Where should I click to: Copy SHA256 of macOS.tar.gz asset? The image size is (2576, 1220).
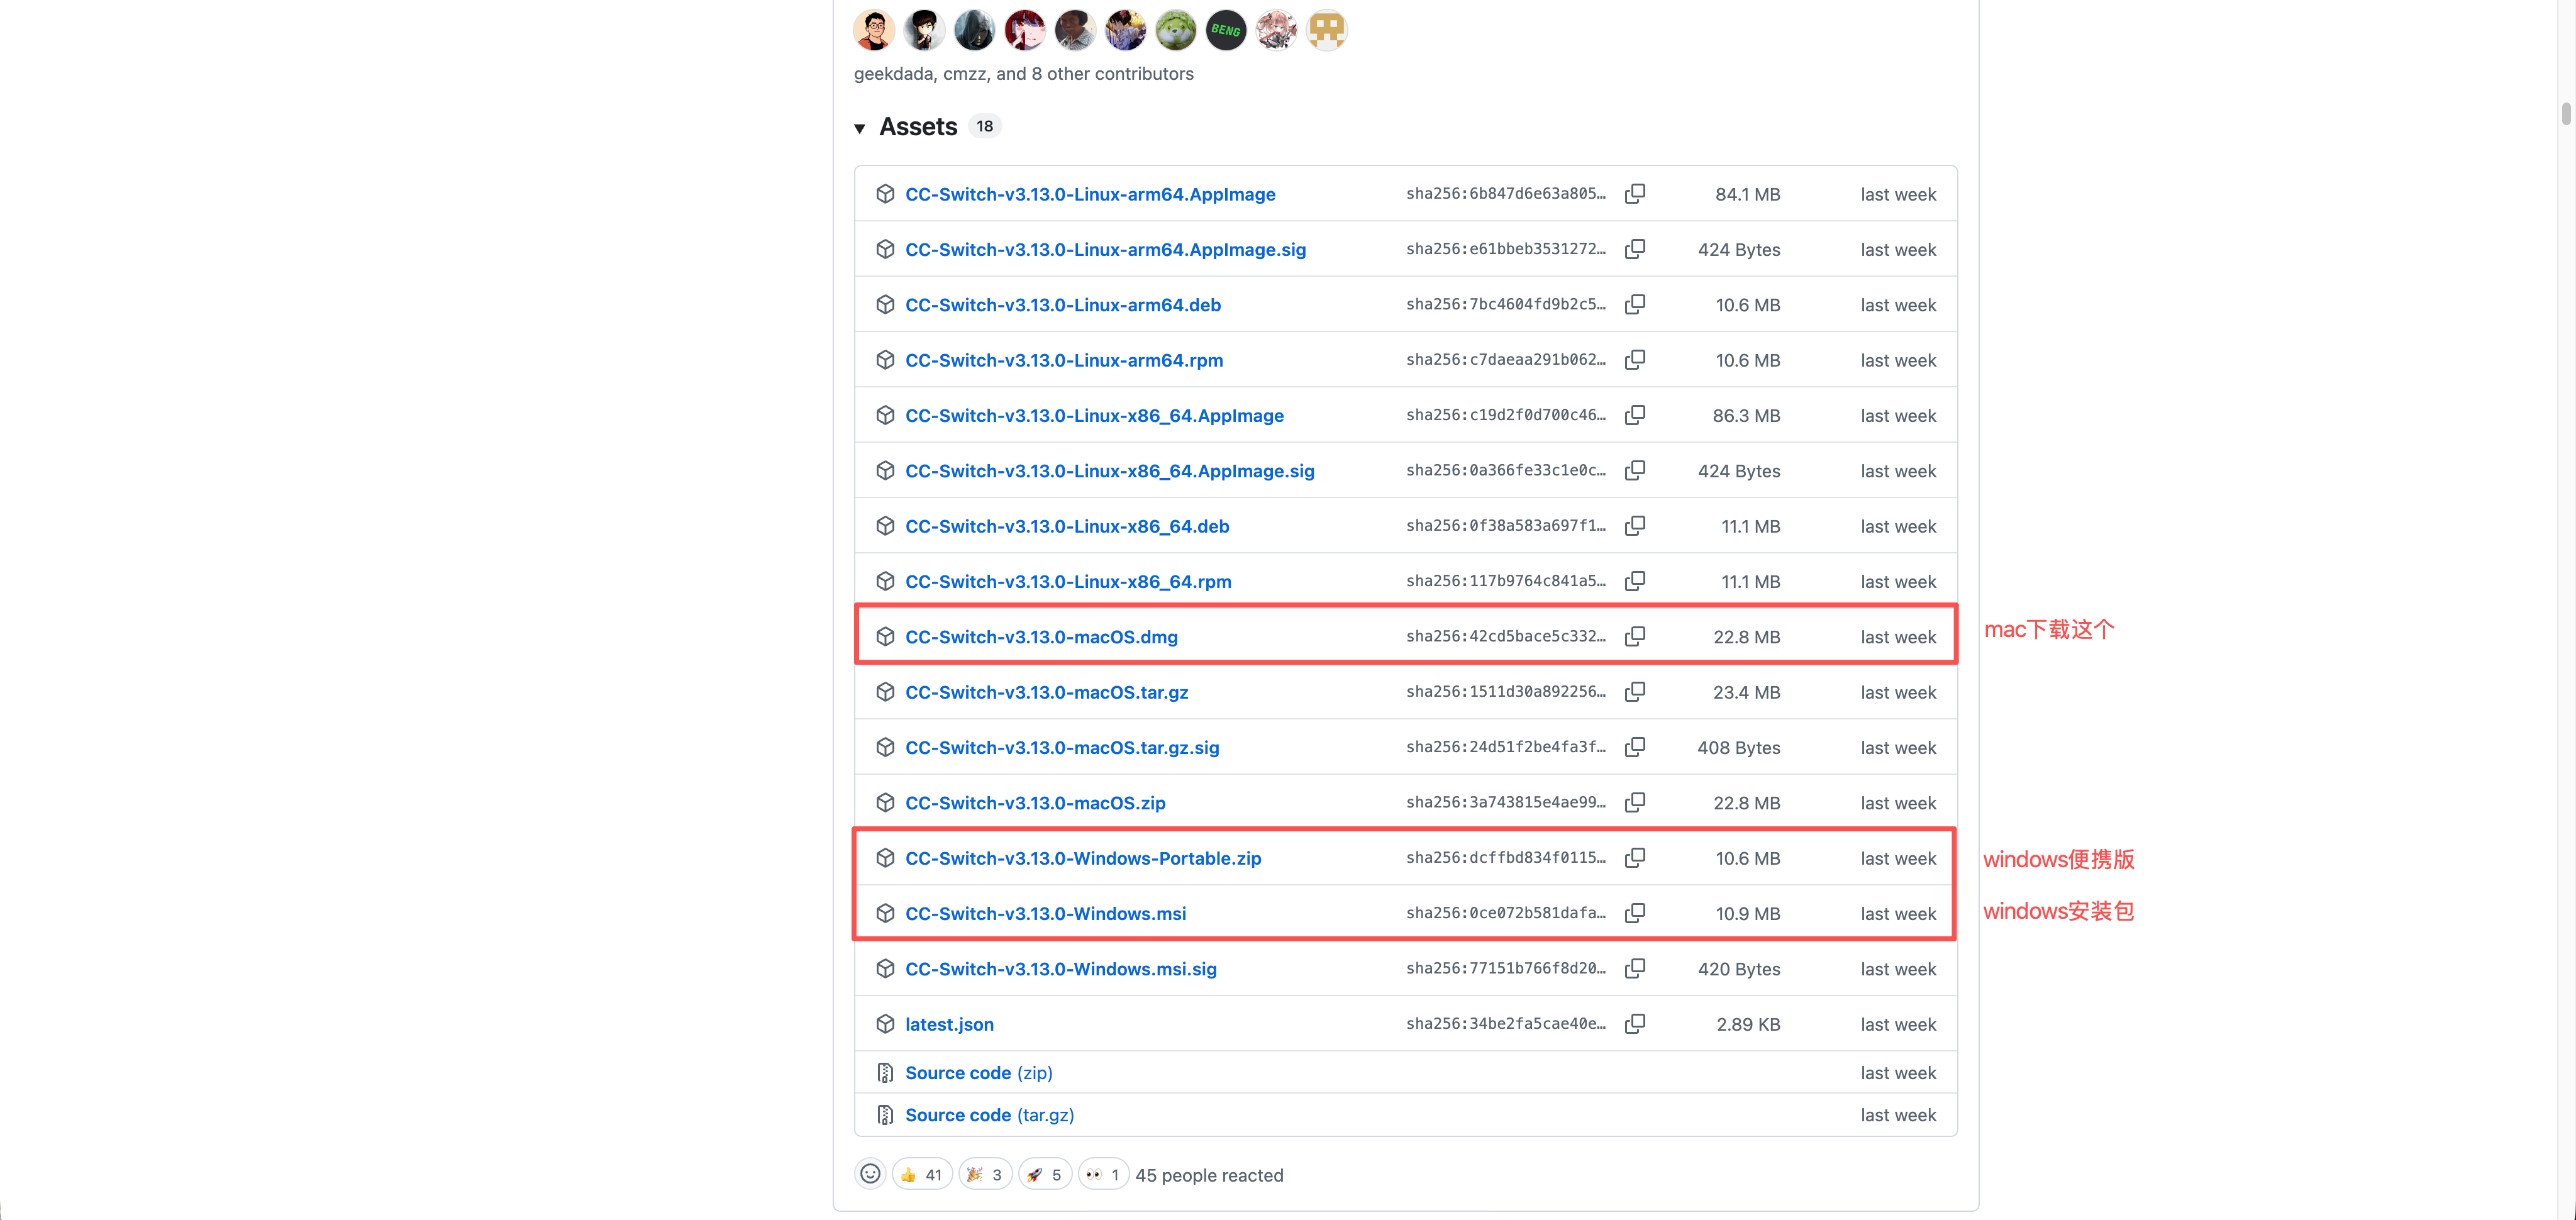1634,691
